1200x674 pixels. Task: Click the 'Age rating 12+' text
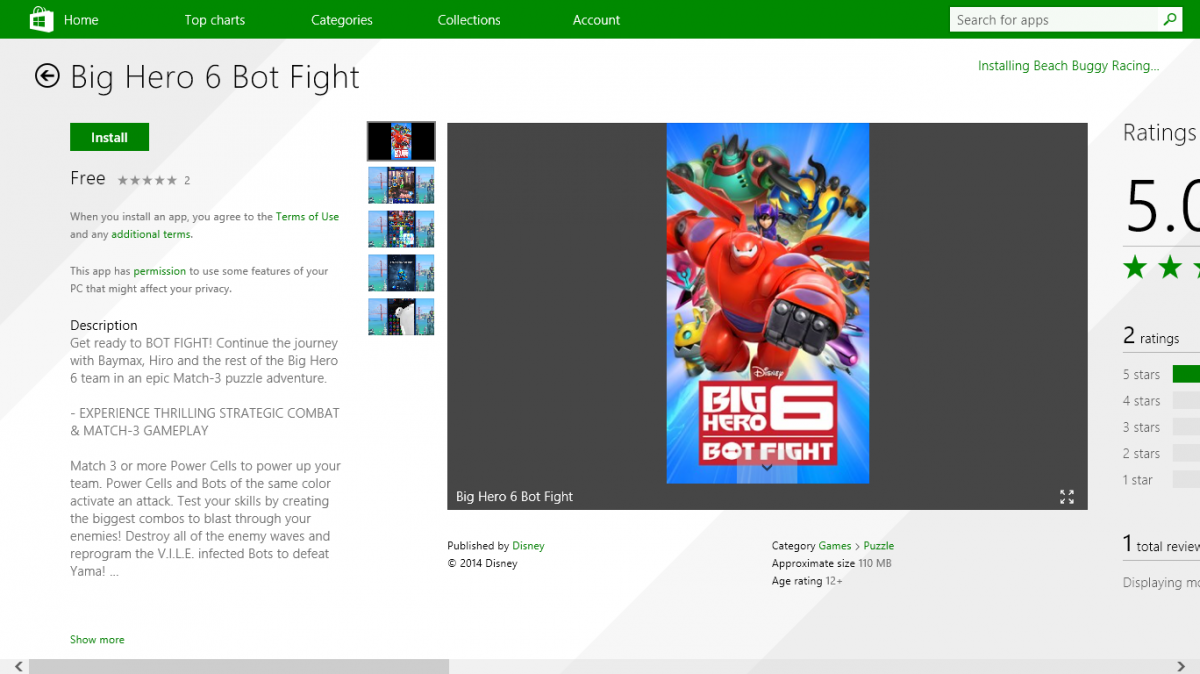(807, 581)
